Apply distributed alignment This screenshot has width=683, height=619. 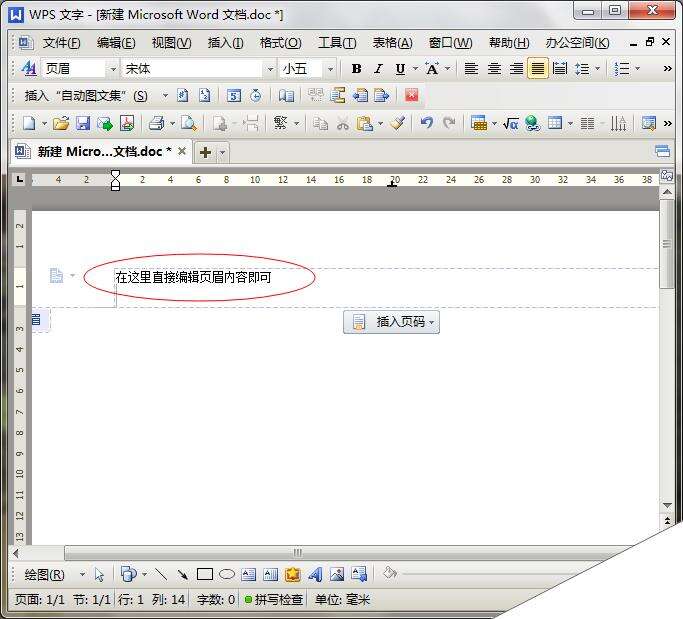(x=560, y=69)
